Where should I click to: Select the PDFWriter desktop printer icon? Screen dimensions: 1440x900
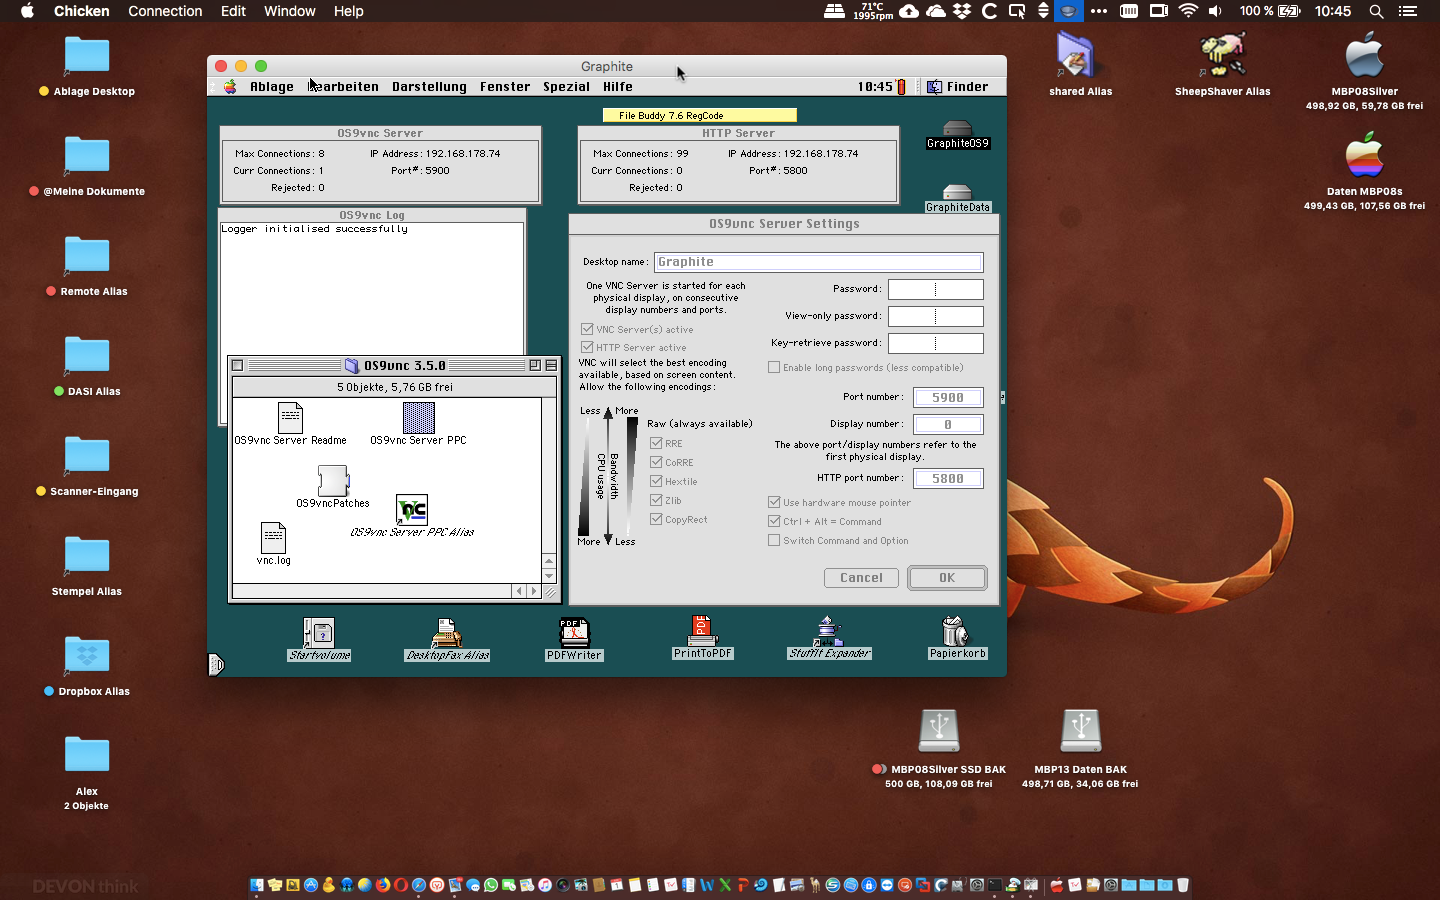tap(574, 632)
